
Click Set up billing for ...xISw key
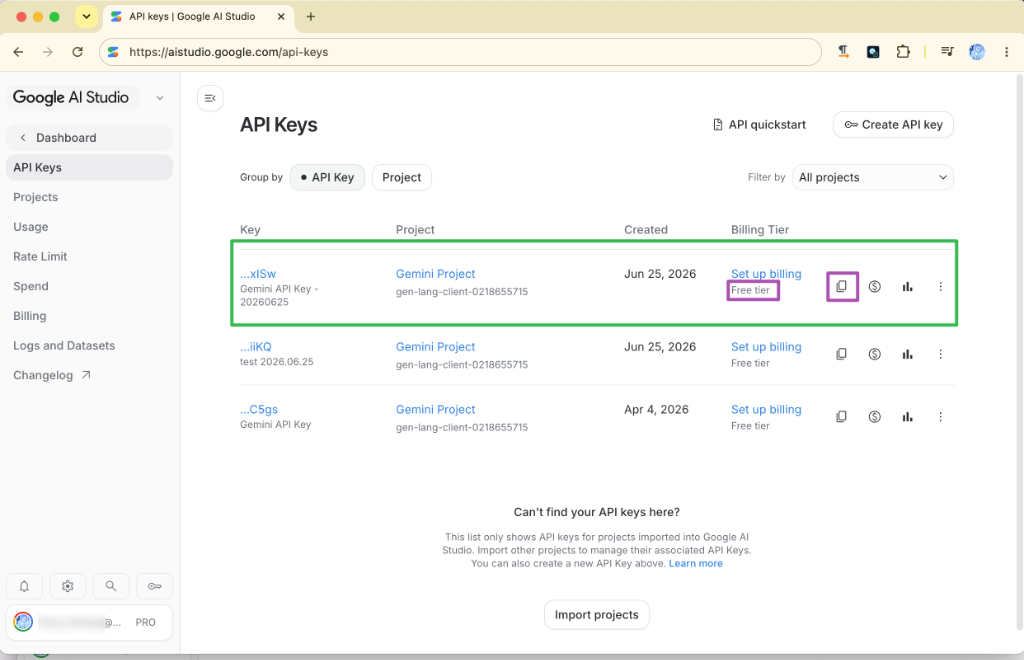(766, 274)
